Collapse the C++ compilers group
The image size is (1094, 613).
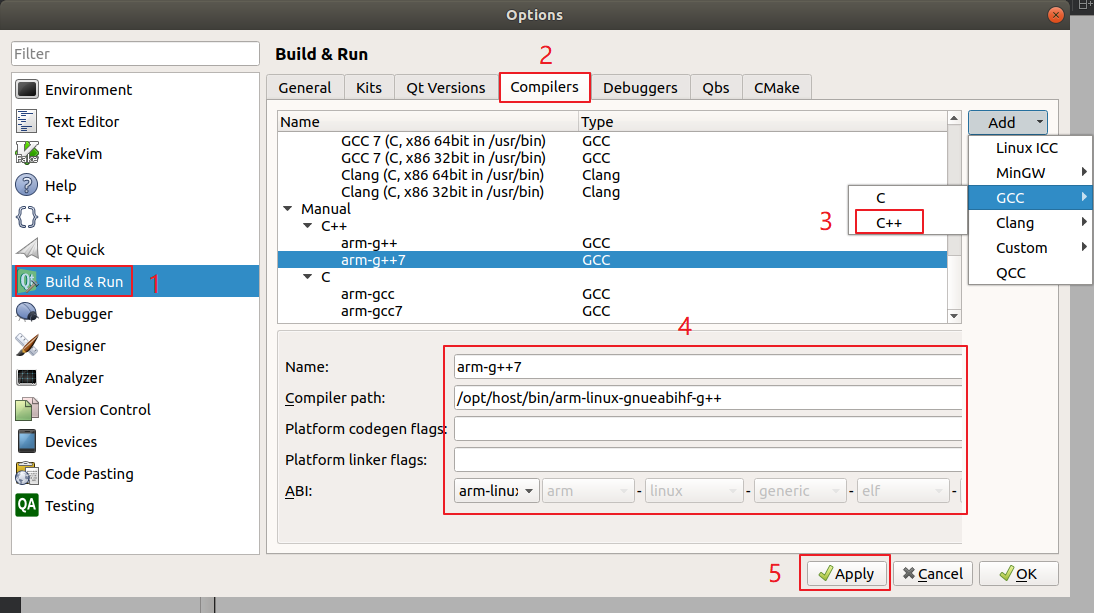[308, 226]
